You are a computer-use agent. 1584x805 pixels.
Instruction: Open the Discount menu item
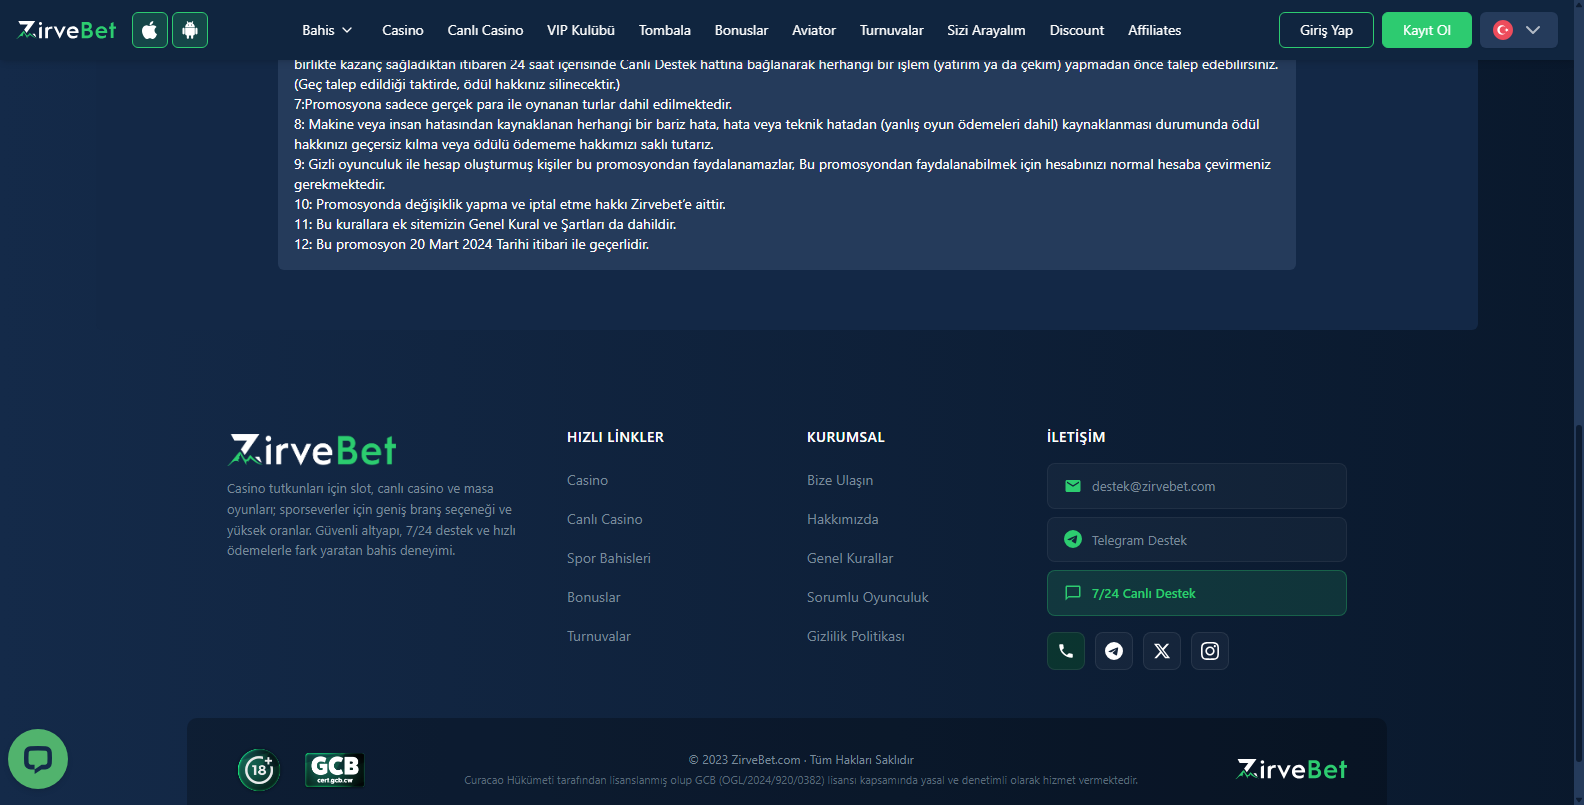point(1077,30)
